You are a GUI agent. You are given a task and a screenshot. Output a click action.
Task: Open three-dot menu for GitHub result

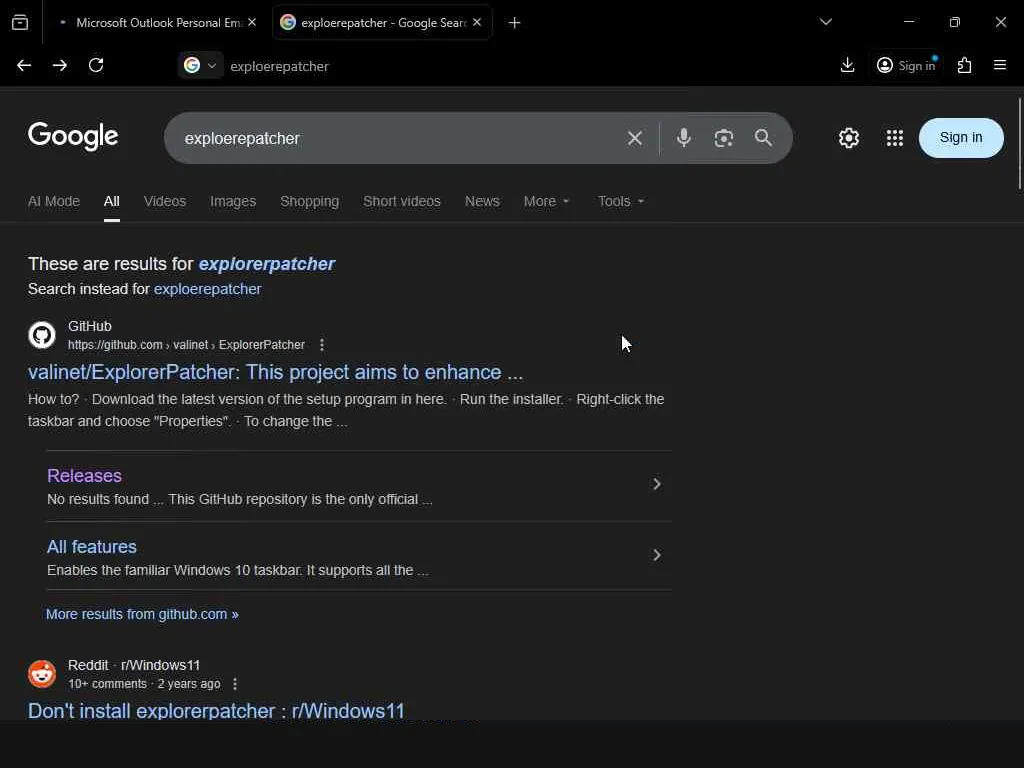click(321, 345)
